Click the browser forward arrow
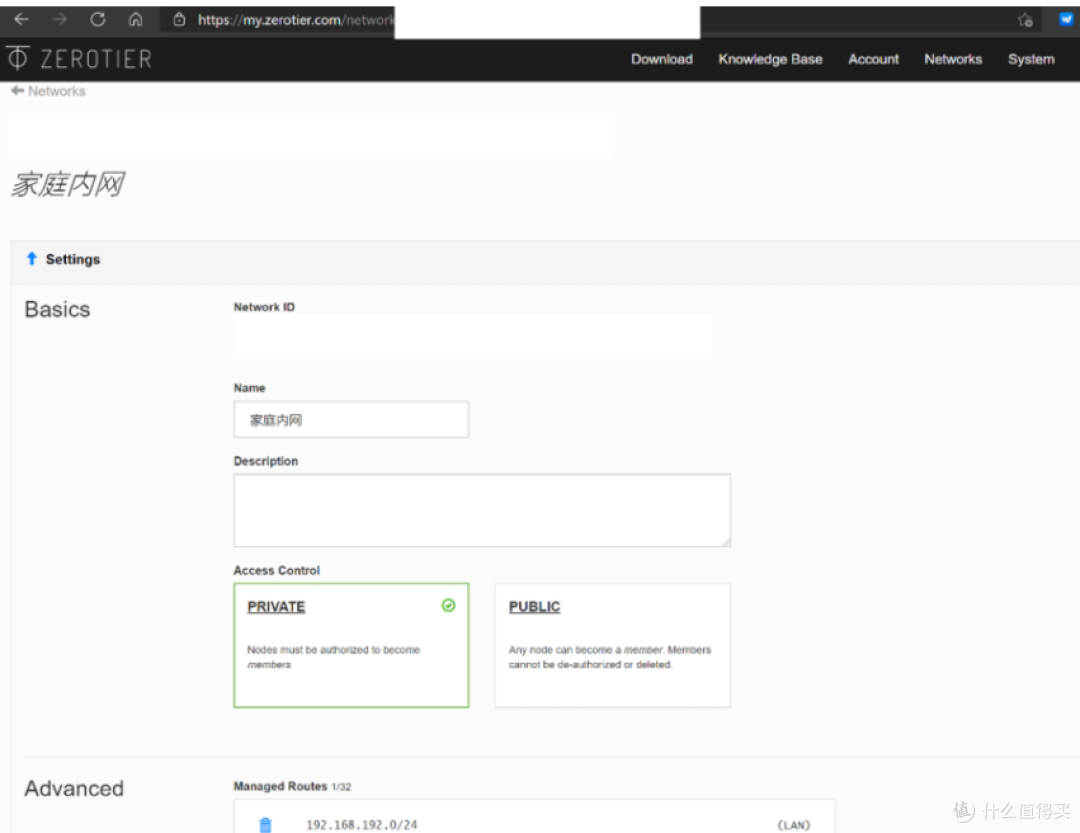 pos(60,19)
